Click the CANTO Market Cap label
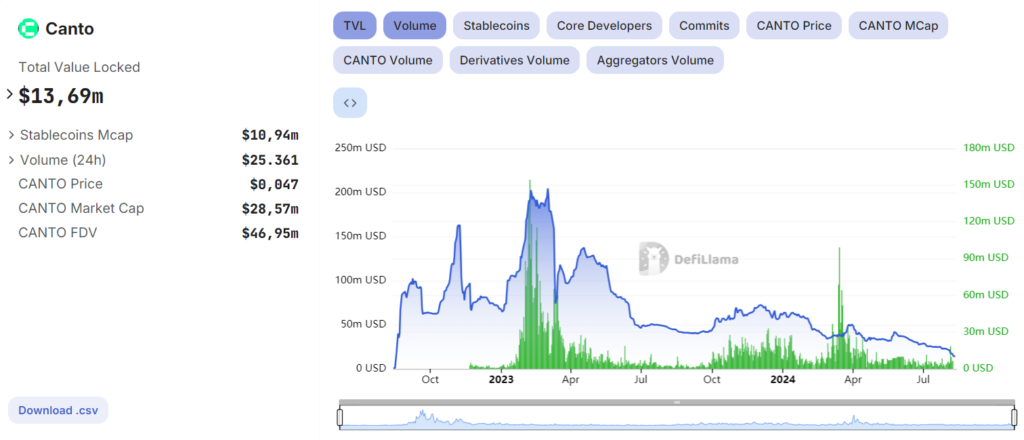Image resolution: width=1024 pixels, height=440 pixels. point(82,208)
